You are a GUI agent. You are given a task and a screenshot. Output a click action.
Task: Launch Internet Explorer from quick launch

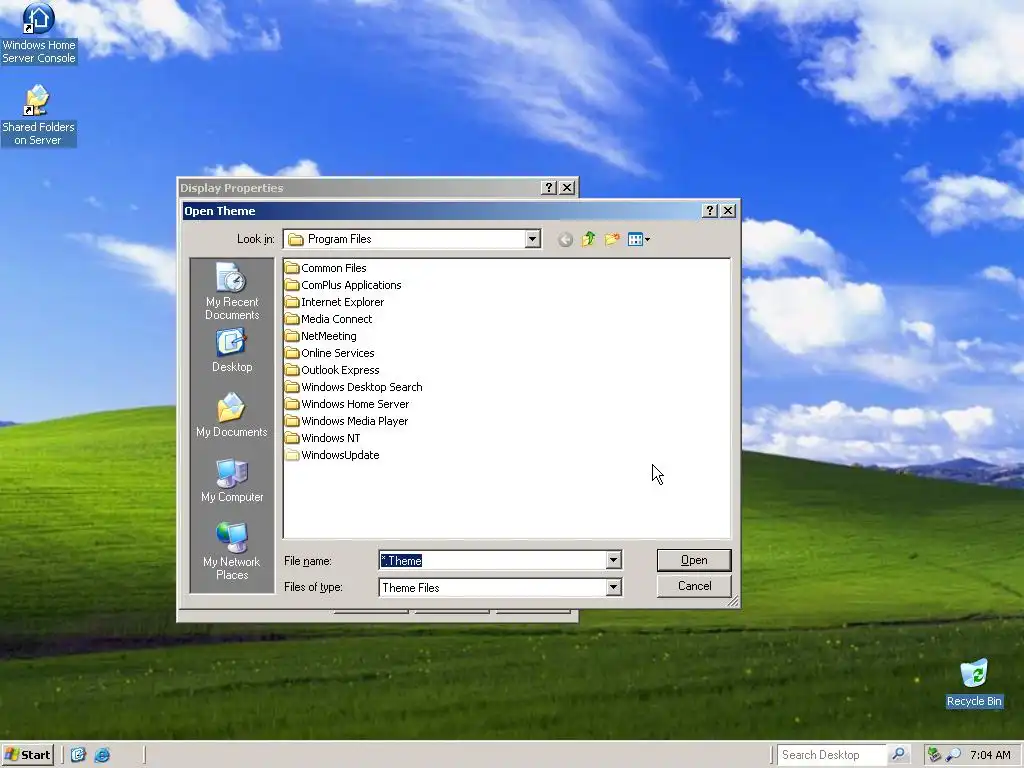[x=103, y=755]
